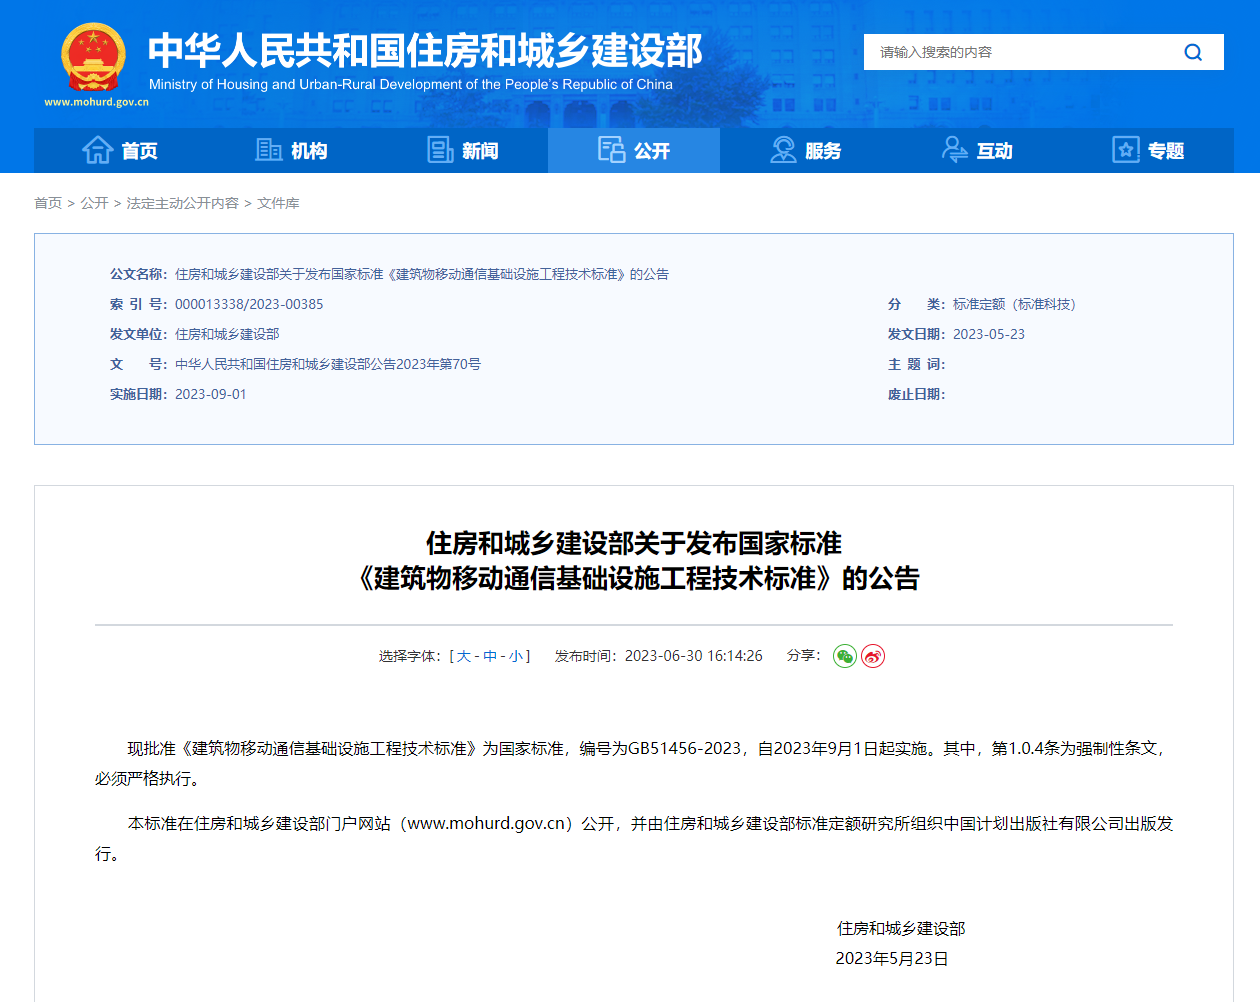
Task: Click the building icon beside 机构
Action: (267, 148)
